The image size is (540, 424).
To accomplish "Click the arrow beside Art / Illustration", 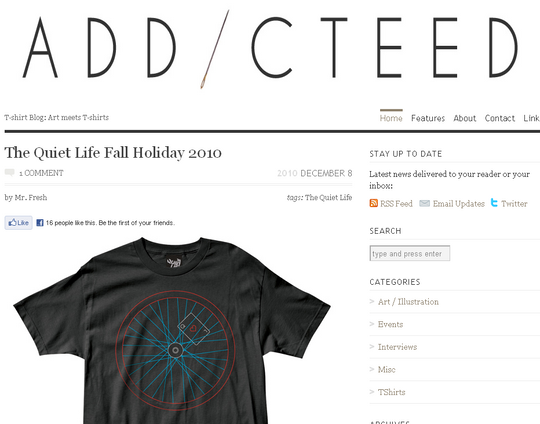I will coord(372,301).
